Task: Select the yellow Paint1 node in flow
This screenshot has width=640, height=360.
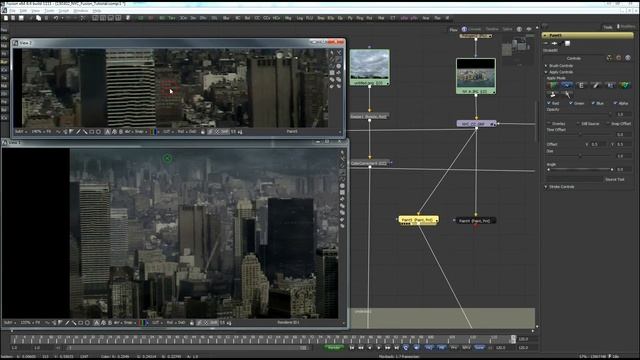Action: coord(418,220)
